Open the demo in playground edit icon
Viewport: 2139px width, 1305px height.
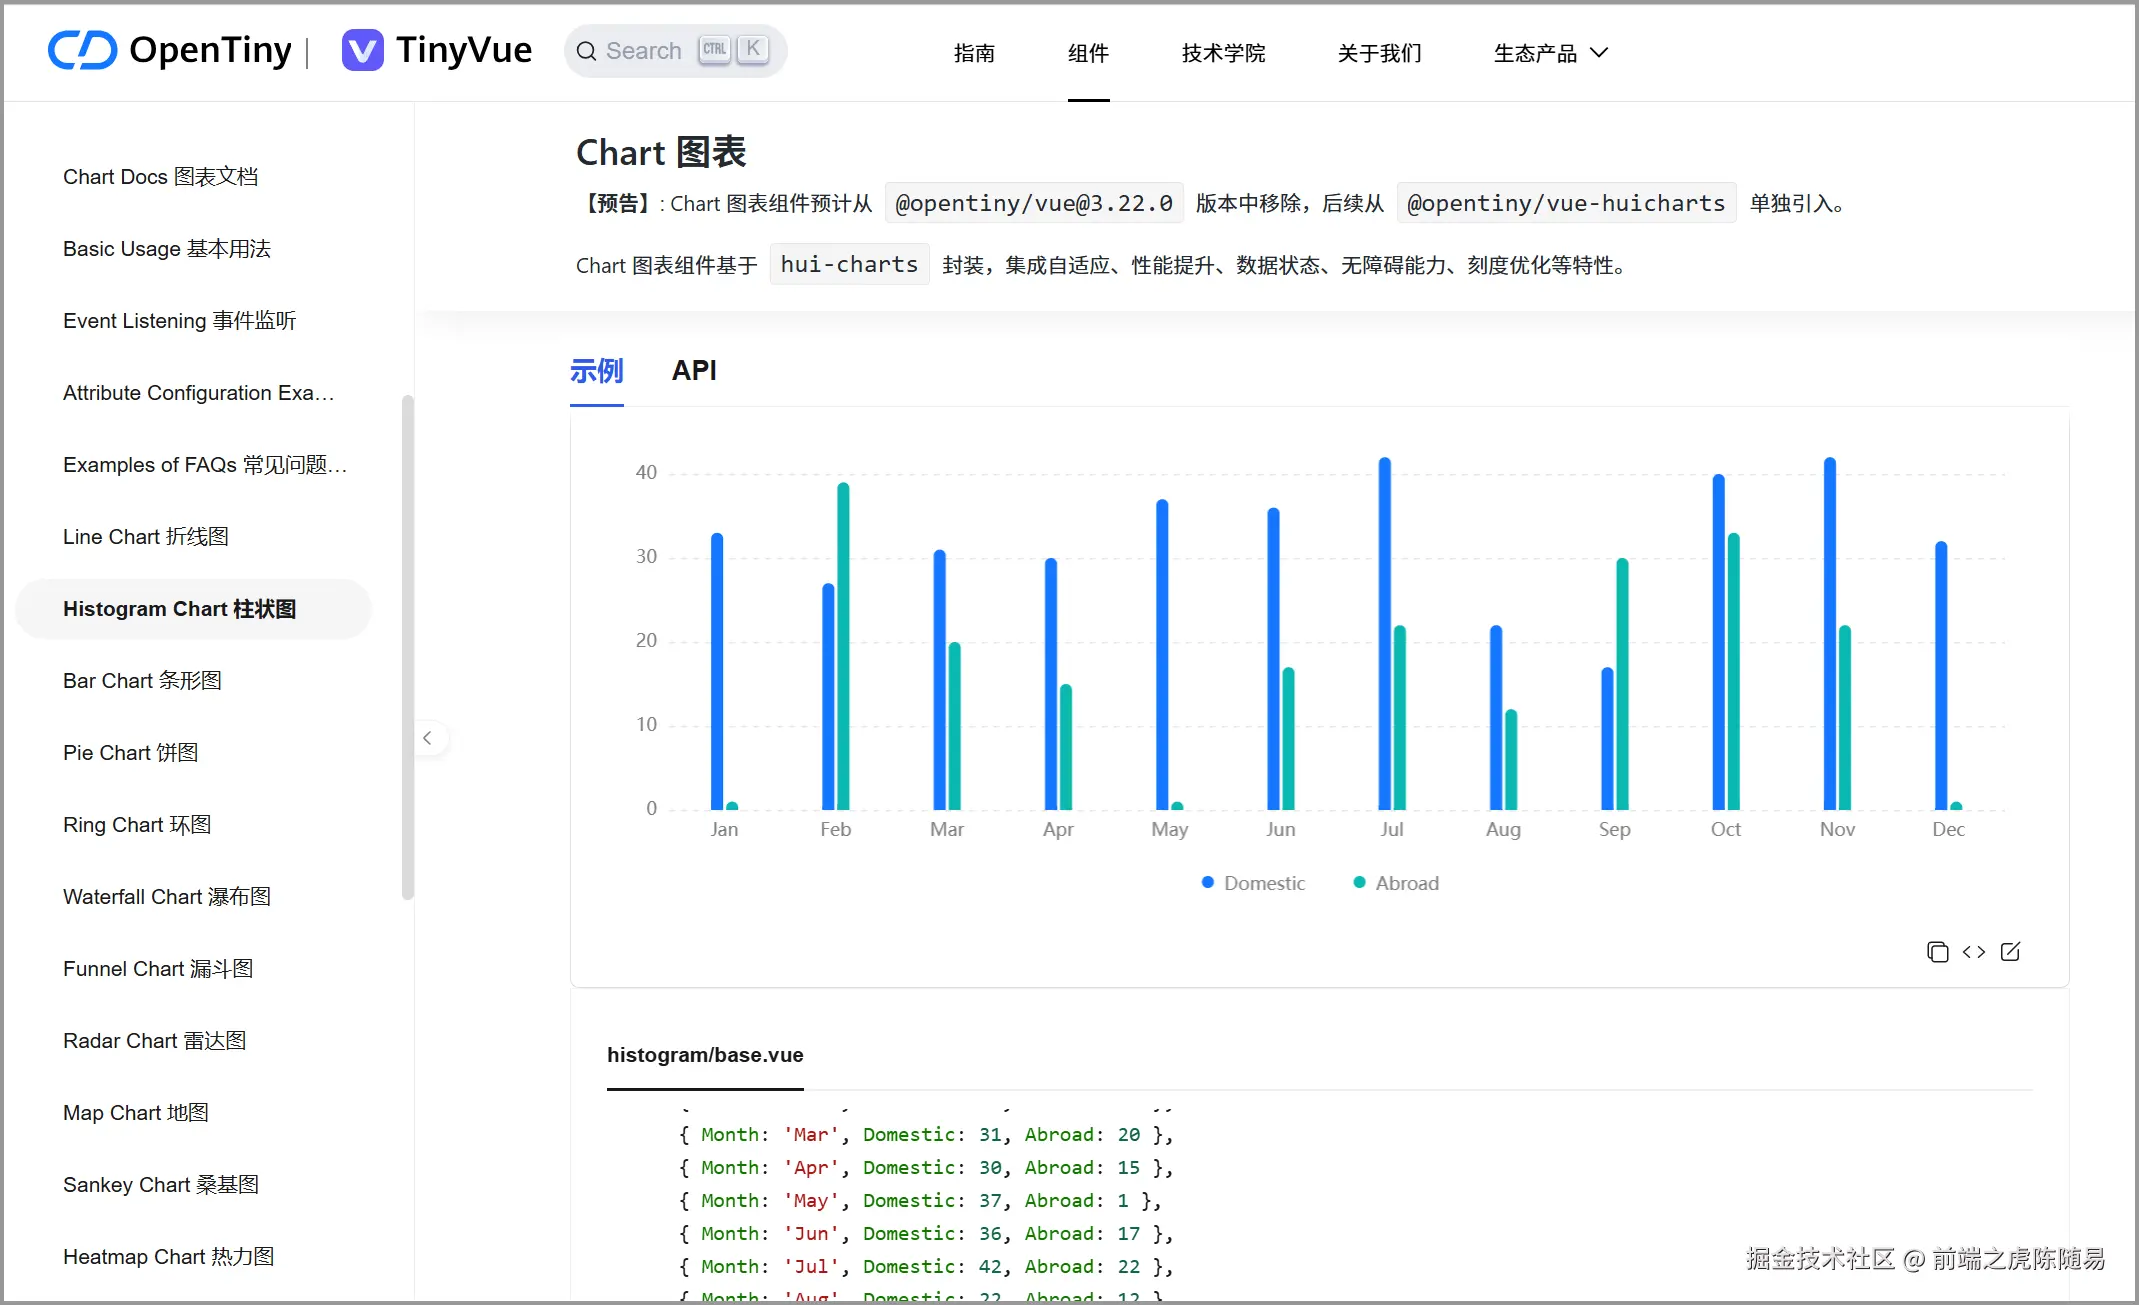click(x=2010, y=952)
